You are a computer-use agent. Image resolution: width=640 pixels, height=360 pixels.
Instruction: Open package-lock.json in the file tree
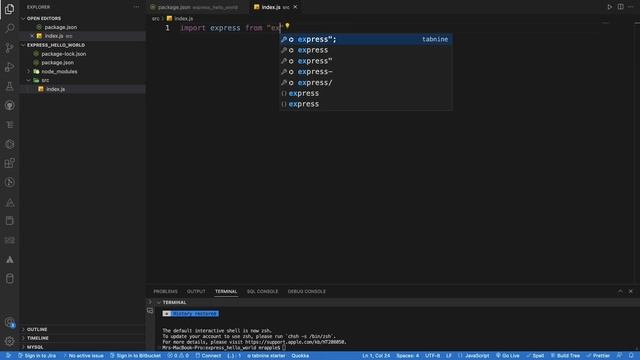64,54
